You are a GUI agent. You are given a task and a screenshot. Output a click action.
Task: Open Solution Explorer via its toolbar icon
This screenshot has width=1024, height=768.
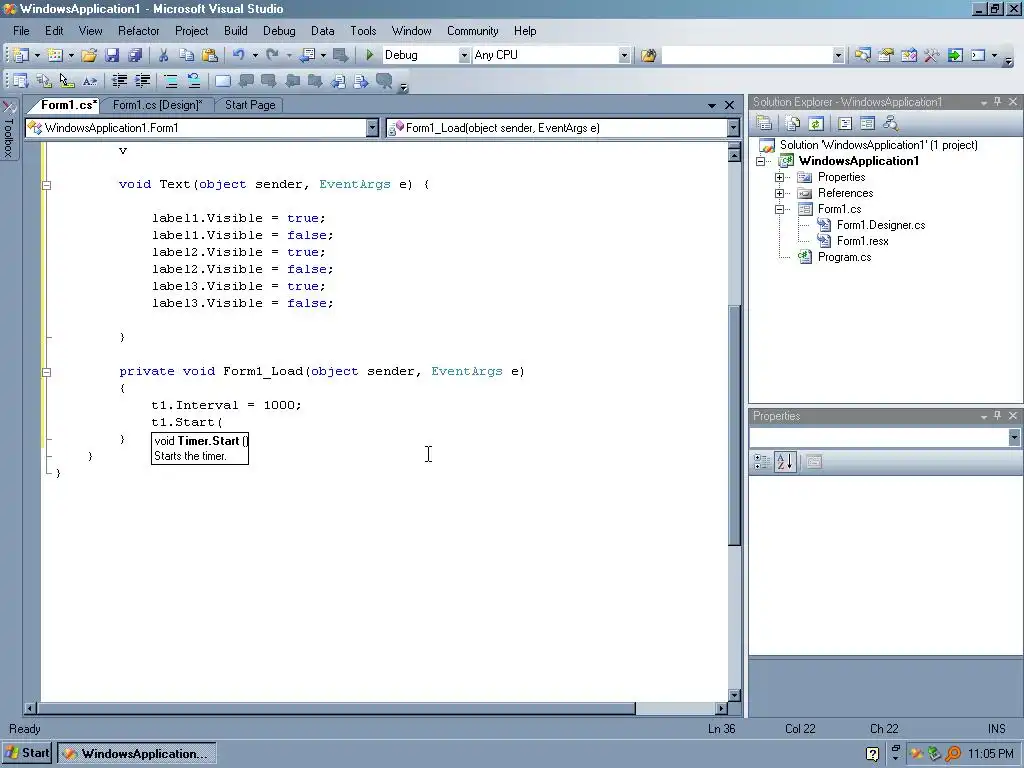coord(863,56)
